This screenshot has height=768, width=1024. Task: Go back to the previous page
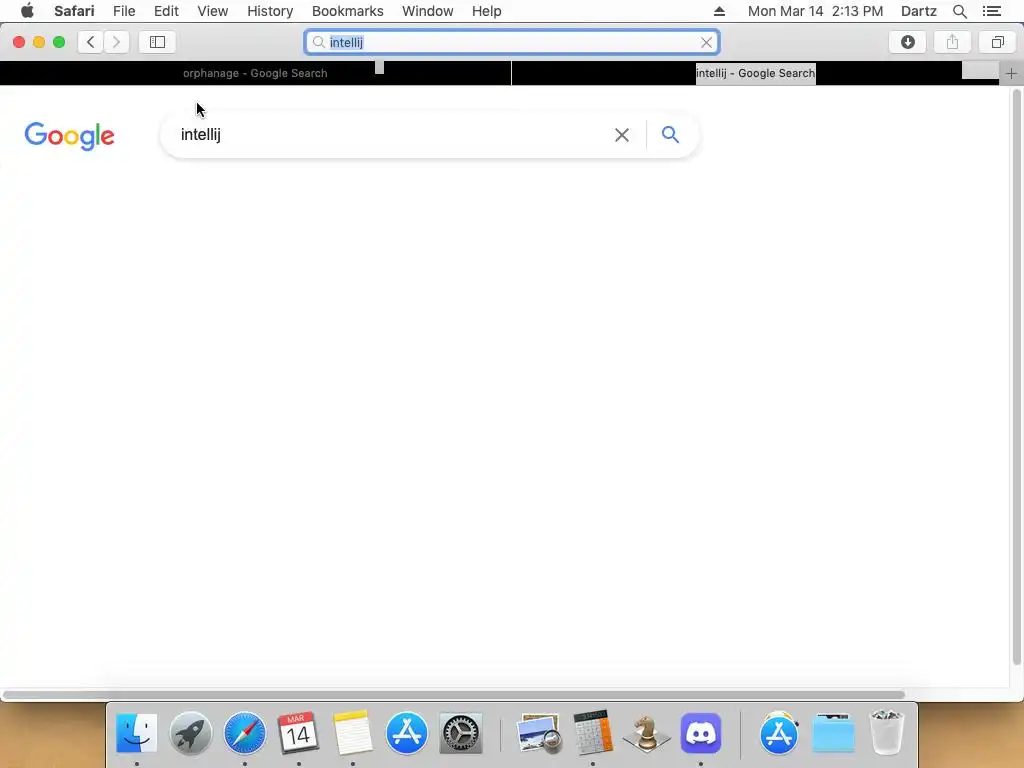pos(91,42)
